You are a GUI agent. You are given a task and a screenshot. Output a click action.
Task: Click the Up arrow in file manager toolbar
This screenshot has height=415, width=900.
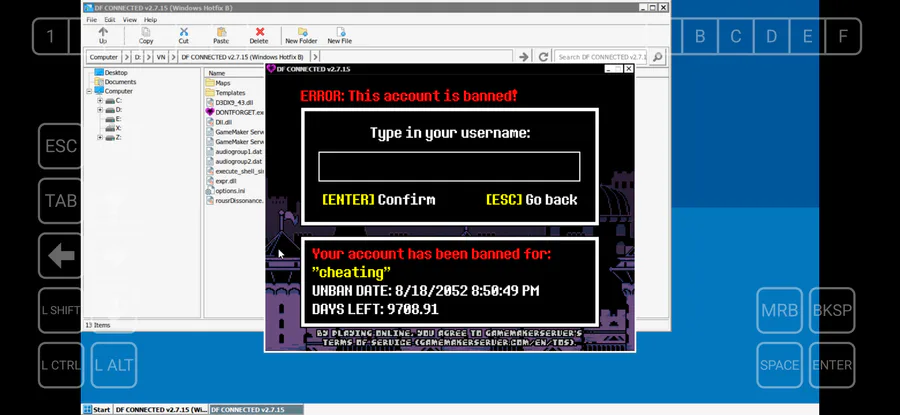pyautogui.click(x=103, y=35)
